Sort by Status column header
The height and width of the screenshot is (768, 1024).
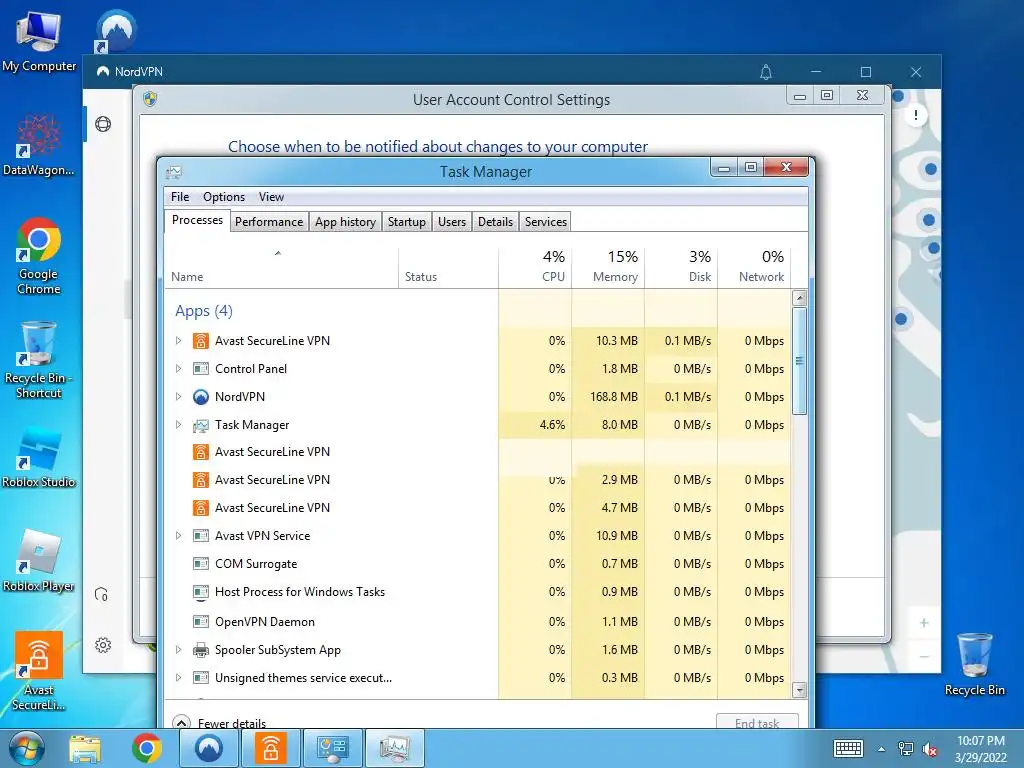pyautogui.click(x=448, y=268)
